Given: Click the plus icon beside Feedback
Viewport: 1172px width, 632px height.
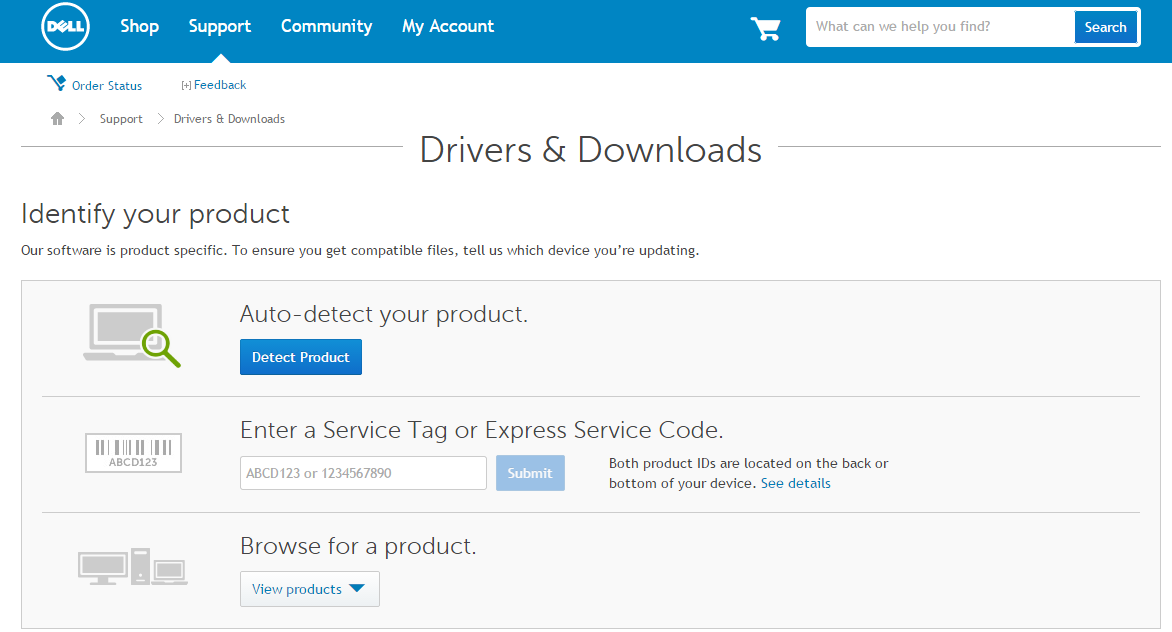Looking at the screenshot, I should (x=186, y=85).
